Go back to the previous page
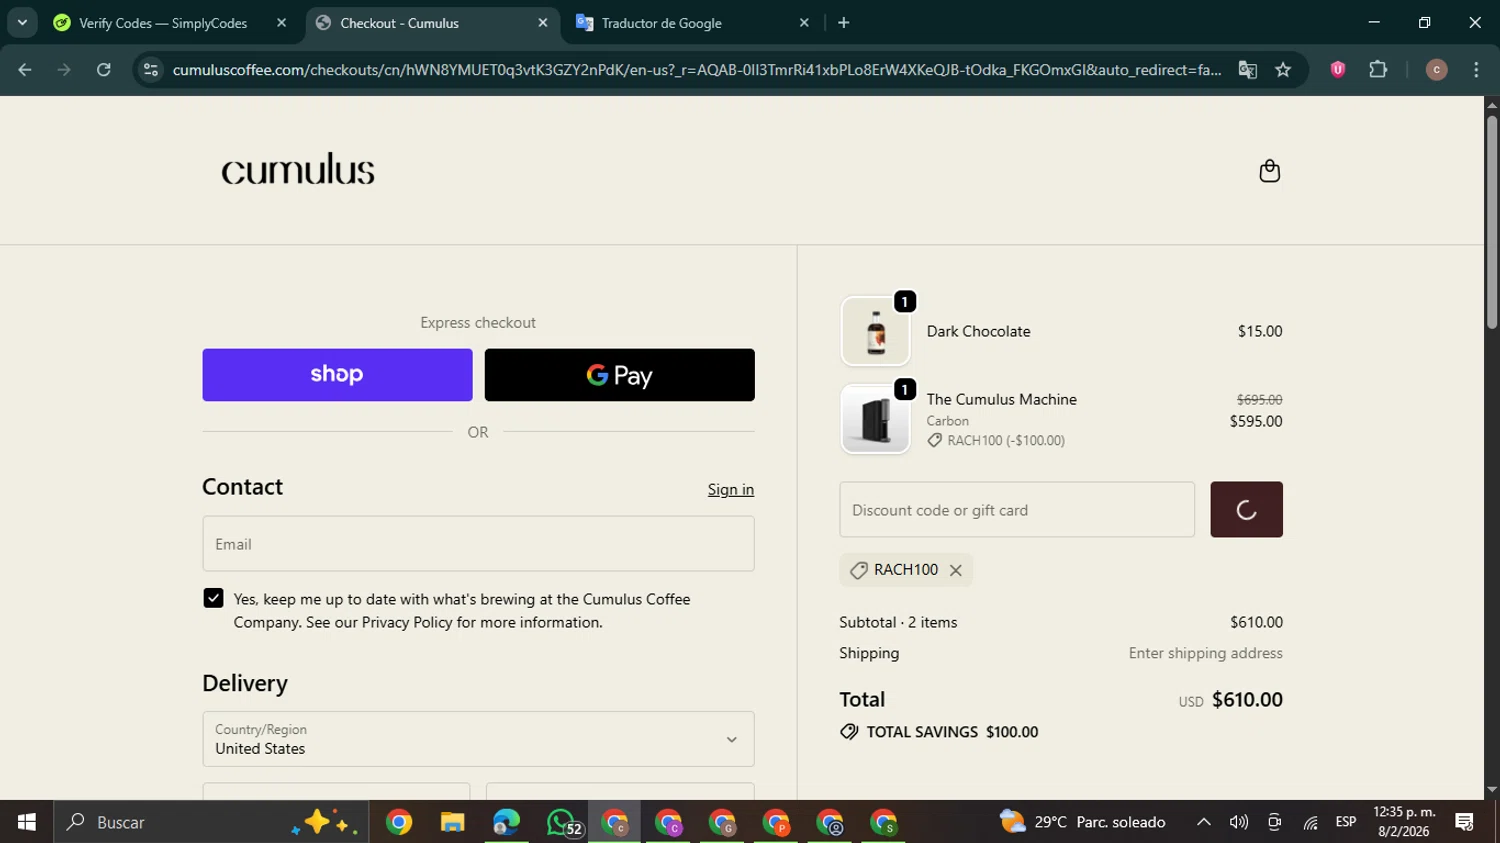Viewport: 1500px width, 843px height. click(x=25, y=70)
